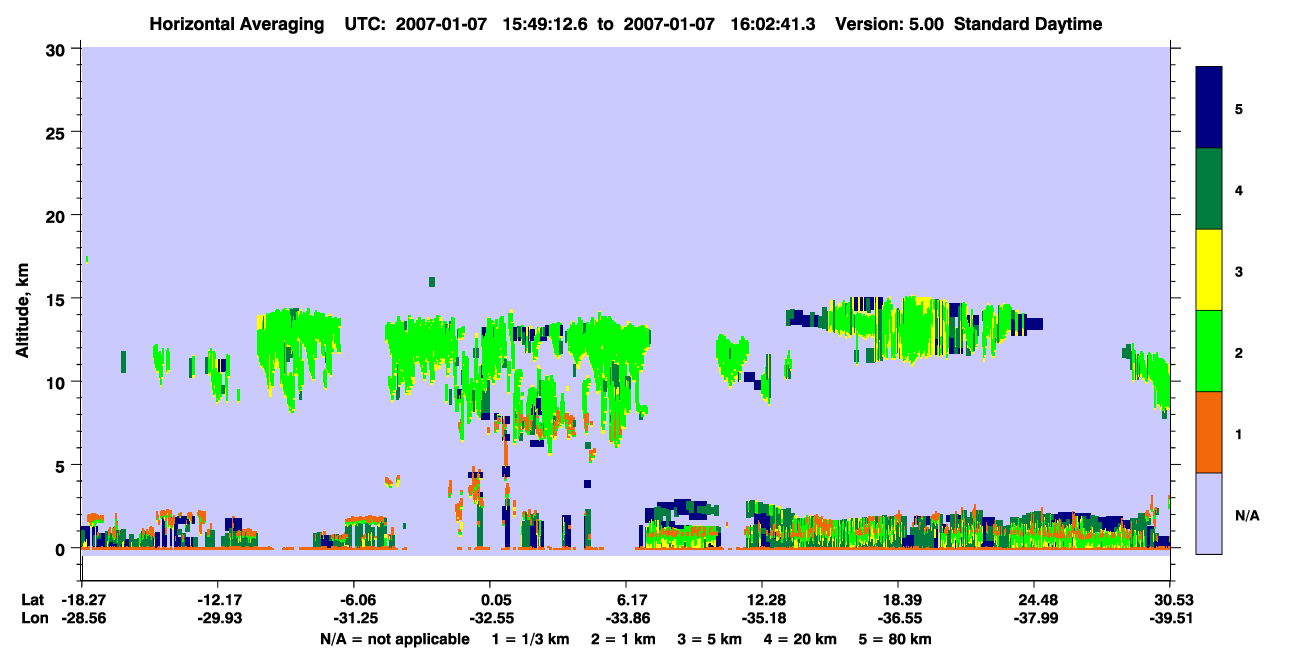This screenshot has width=1300, height=667.
Task: Click the 'Version: 5.00 Standard Daytime' text
Action: [975, 24]
